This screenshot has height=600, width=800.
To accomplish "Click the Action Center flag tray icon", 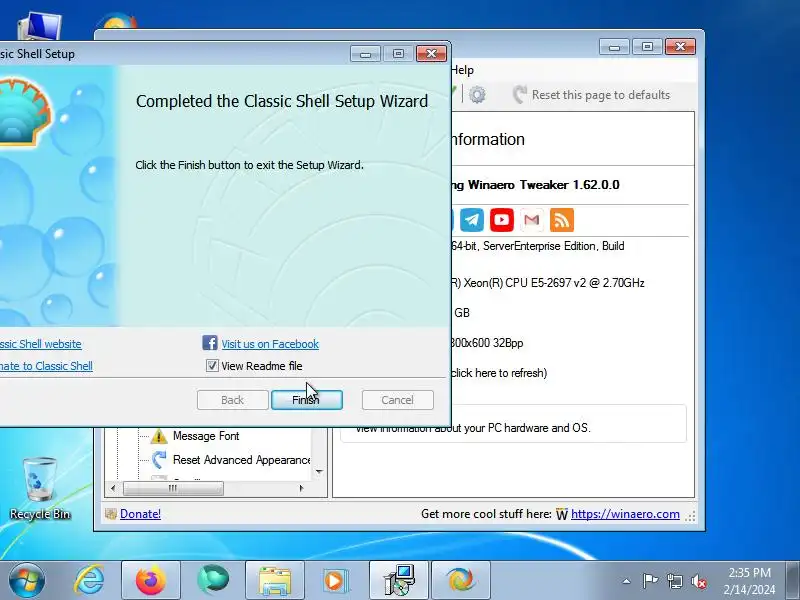I will 650,581.
